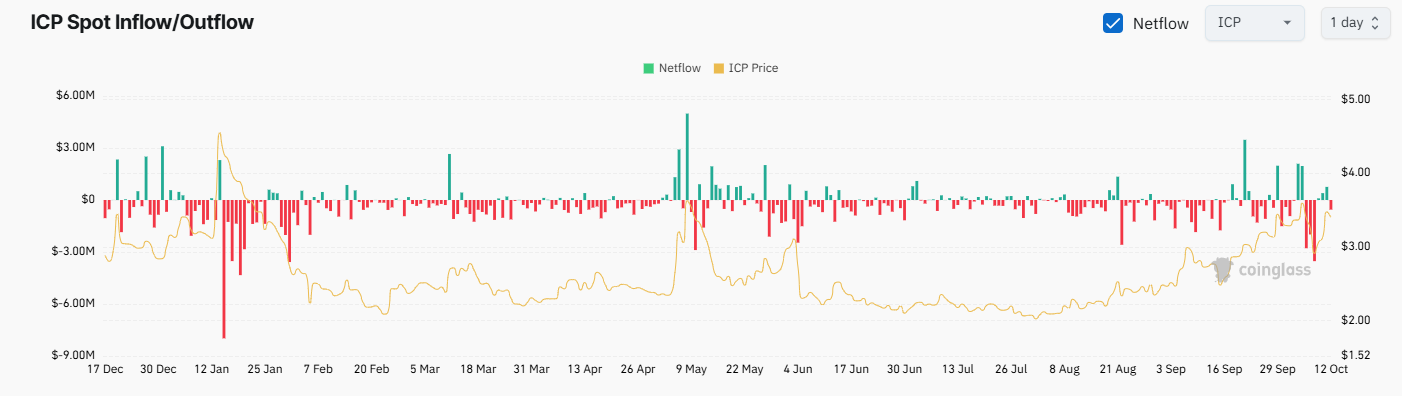1402x396 pixels.
Task: Select the 22 May date label
Action: (x=744, y=369)
